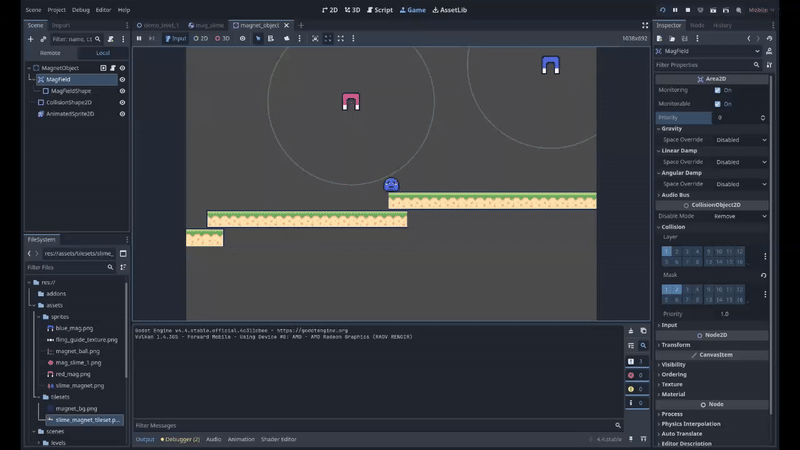Open Gravity Space Override dropdown

[741, 140]
